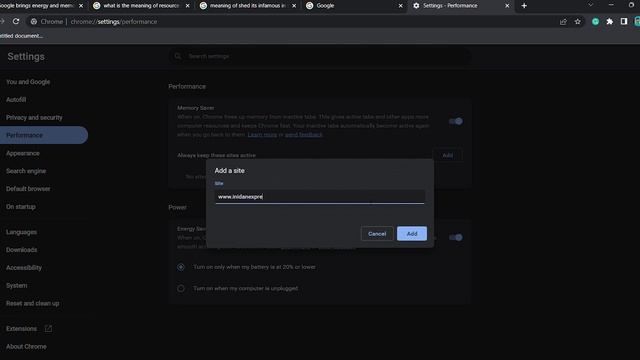This screenshot has height=360, width=640.
Task: Open the Untitled document bookmark
Action: click(x=21, y=36)
